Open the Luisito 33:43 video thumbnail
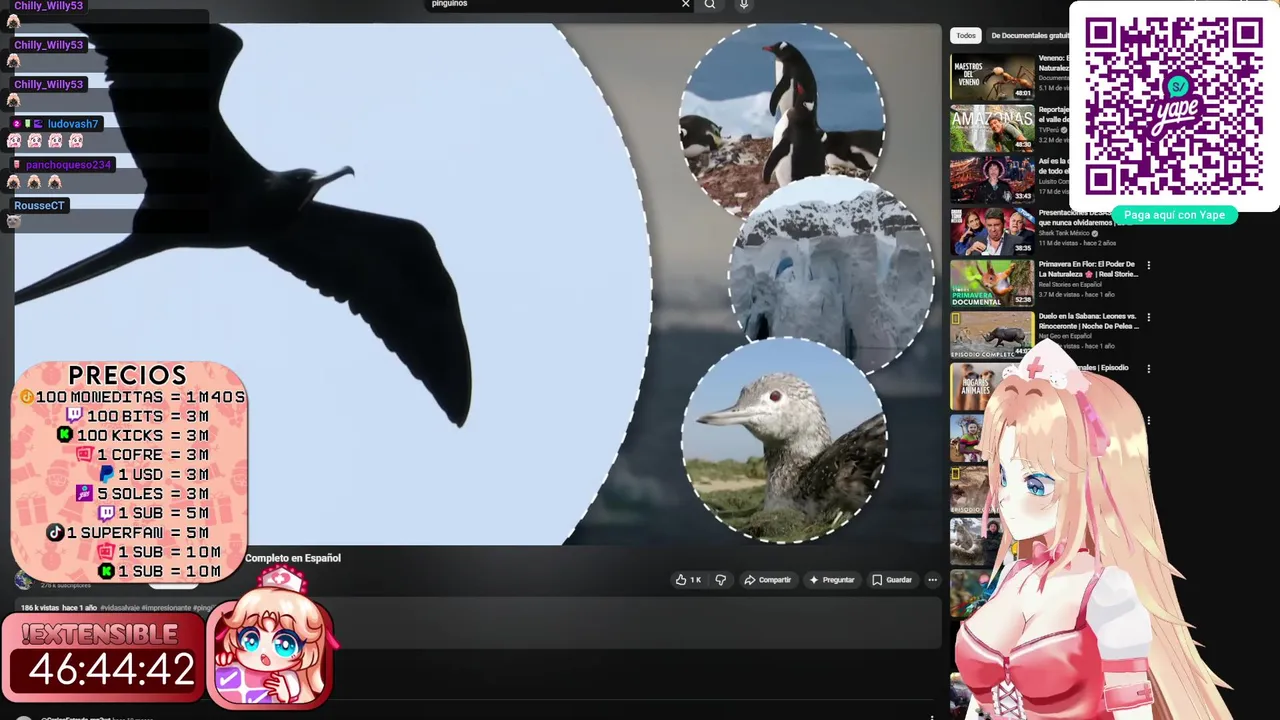 [x=992, y=179]
